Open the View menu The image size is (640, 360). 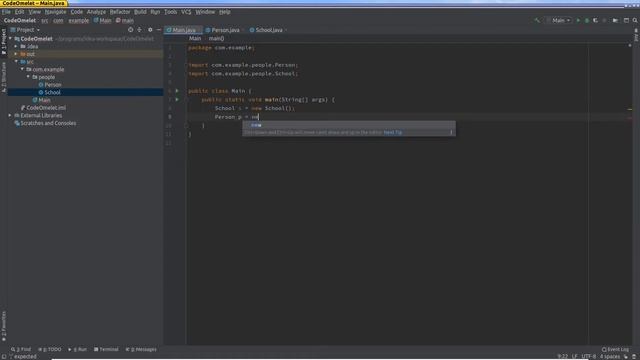tap(34, 12)
